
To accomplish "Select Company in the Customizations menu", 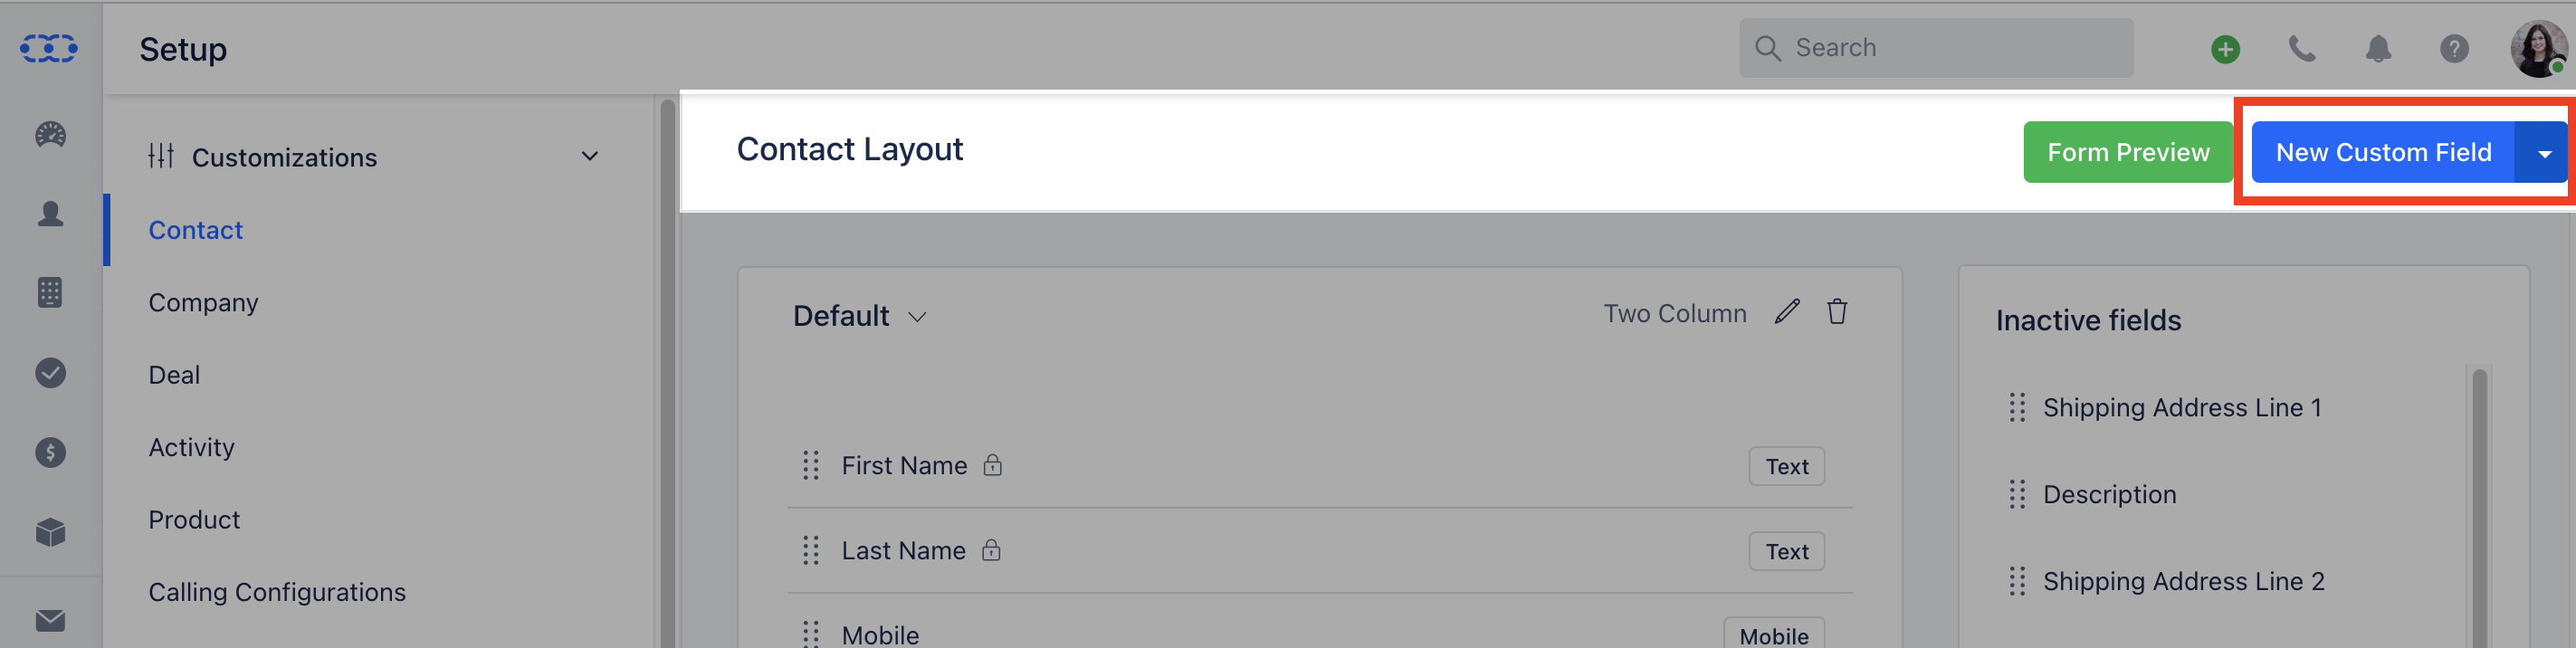I will click(x=203, y=302).
